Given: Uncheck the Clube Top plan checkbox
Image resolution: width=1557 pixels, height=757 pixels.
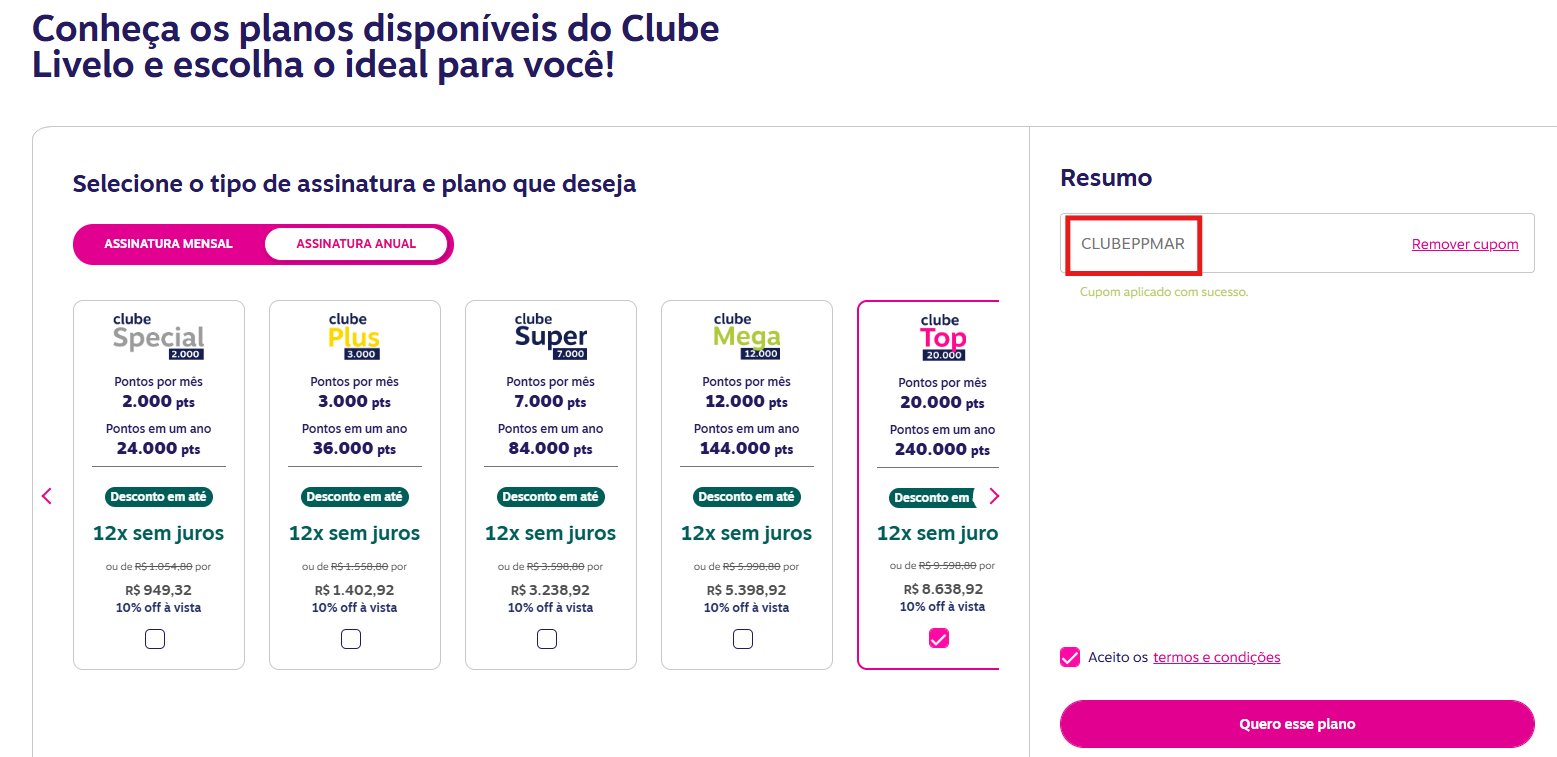Looking at the screenshot, I should [938, 638].
